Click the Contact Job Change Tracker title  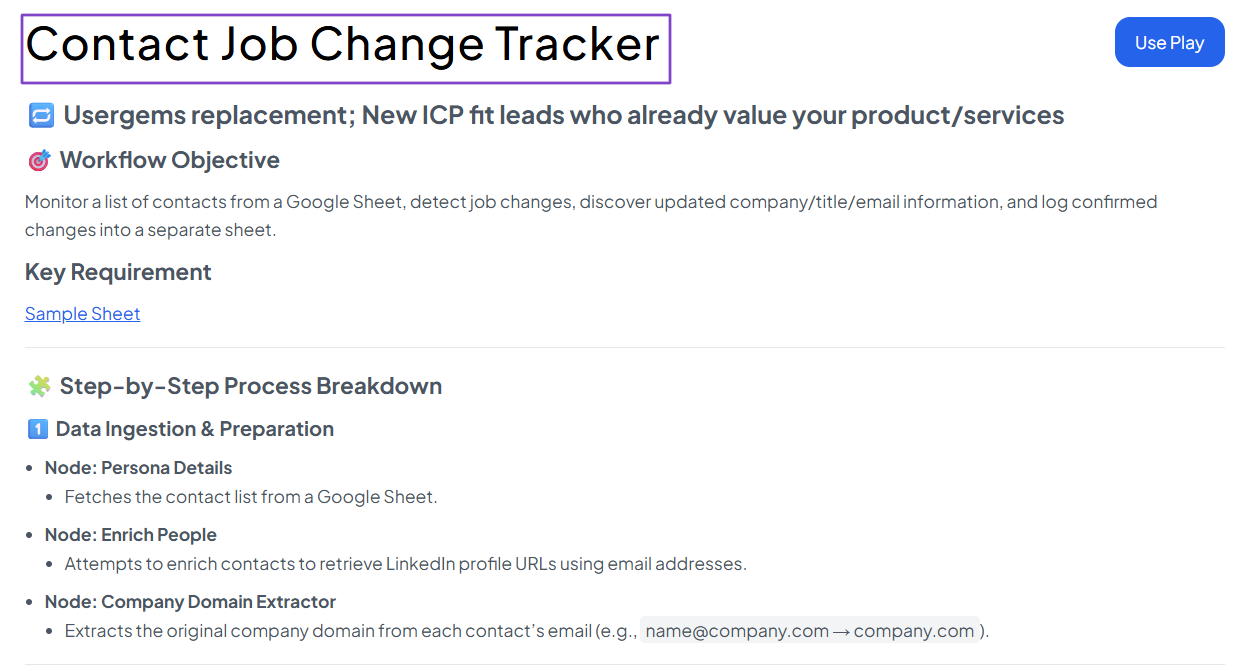coord(345,45)
